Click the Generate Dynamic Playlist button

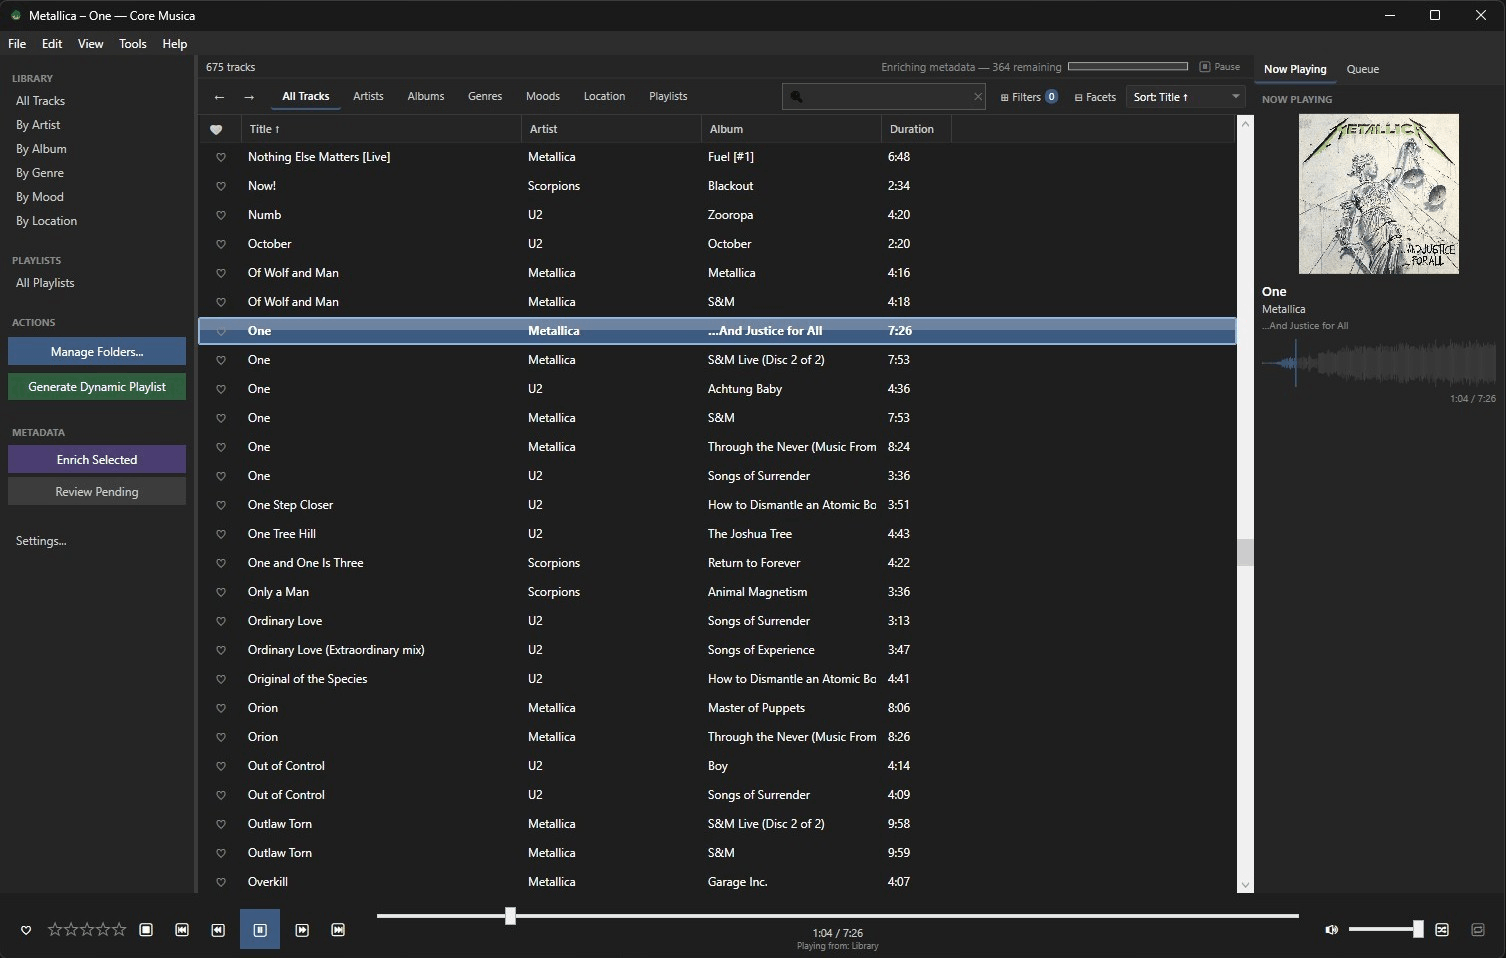pos(97,387)
